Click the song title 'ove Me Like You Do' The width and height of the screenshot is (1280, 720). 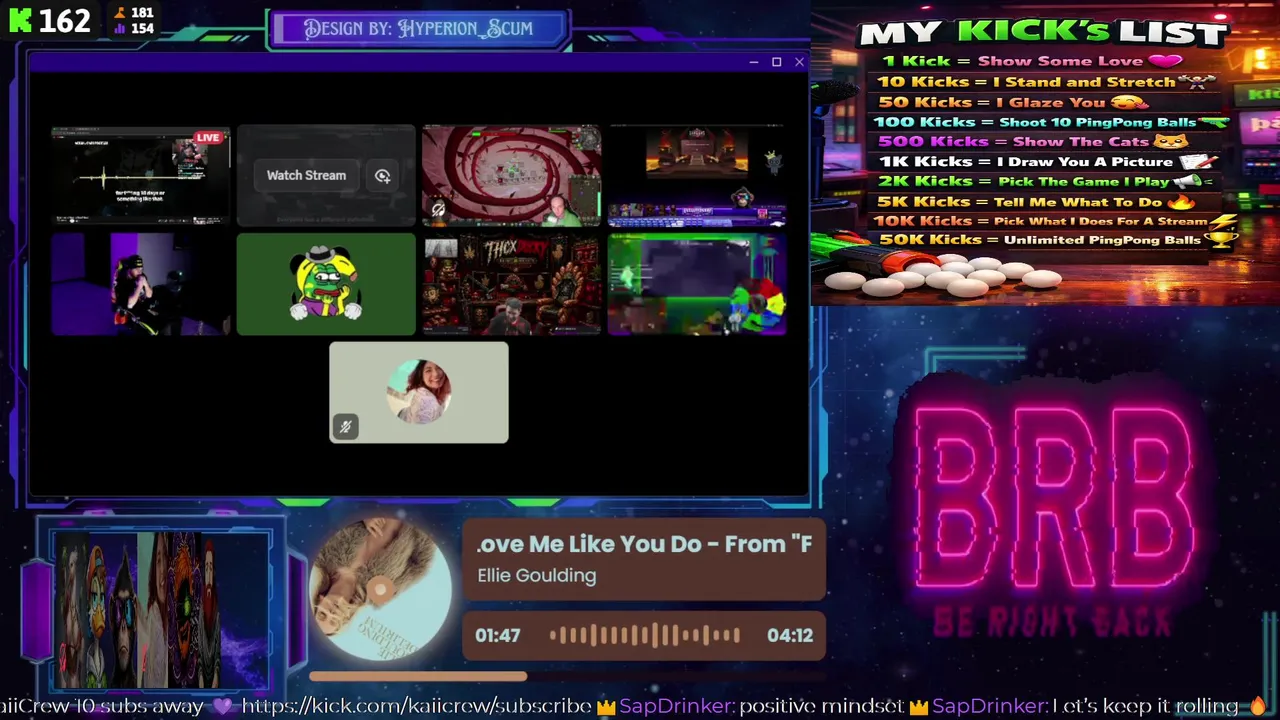644,544
